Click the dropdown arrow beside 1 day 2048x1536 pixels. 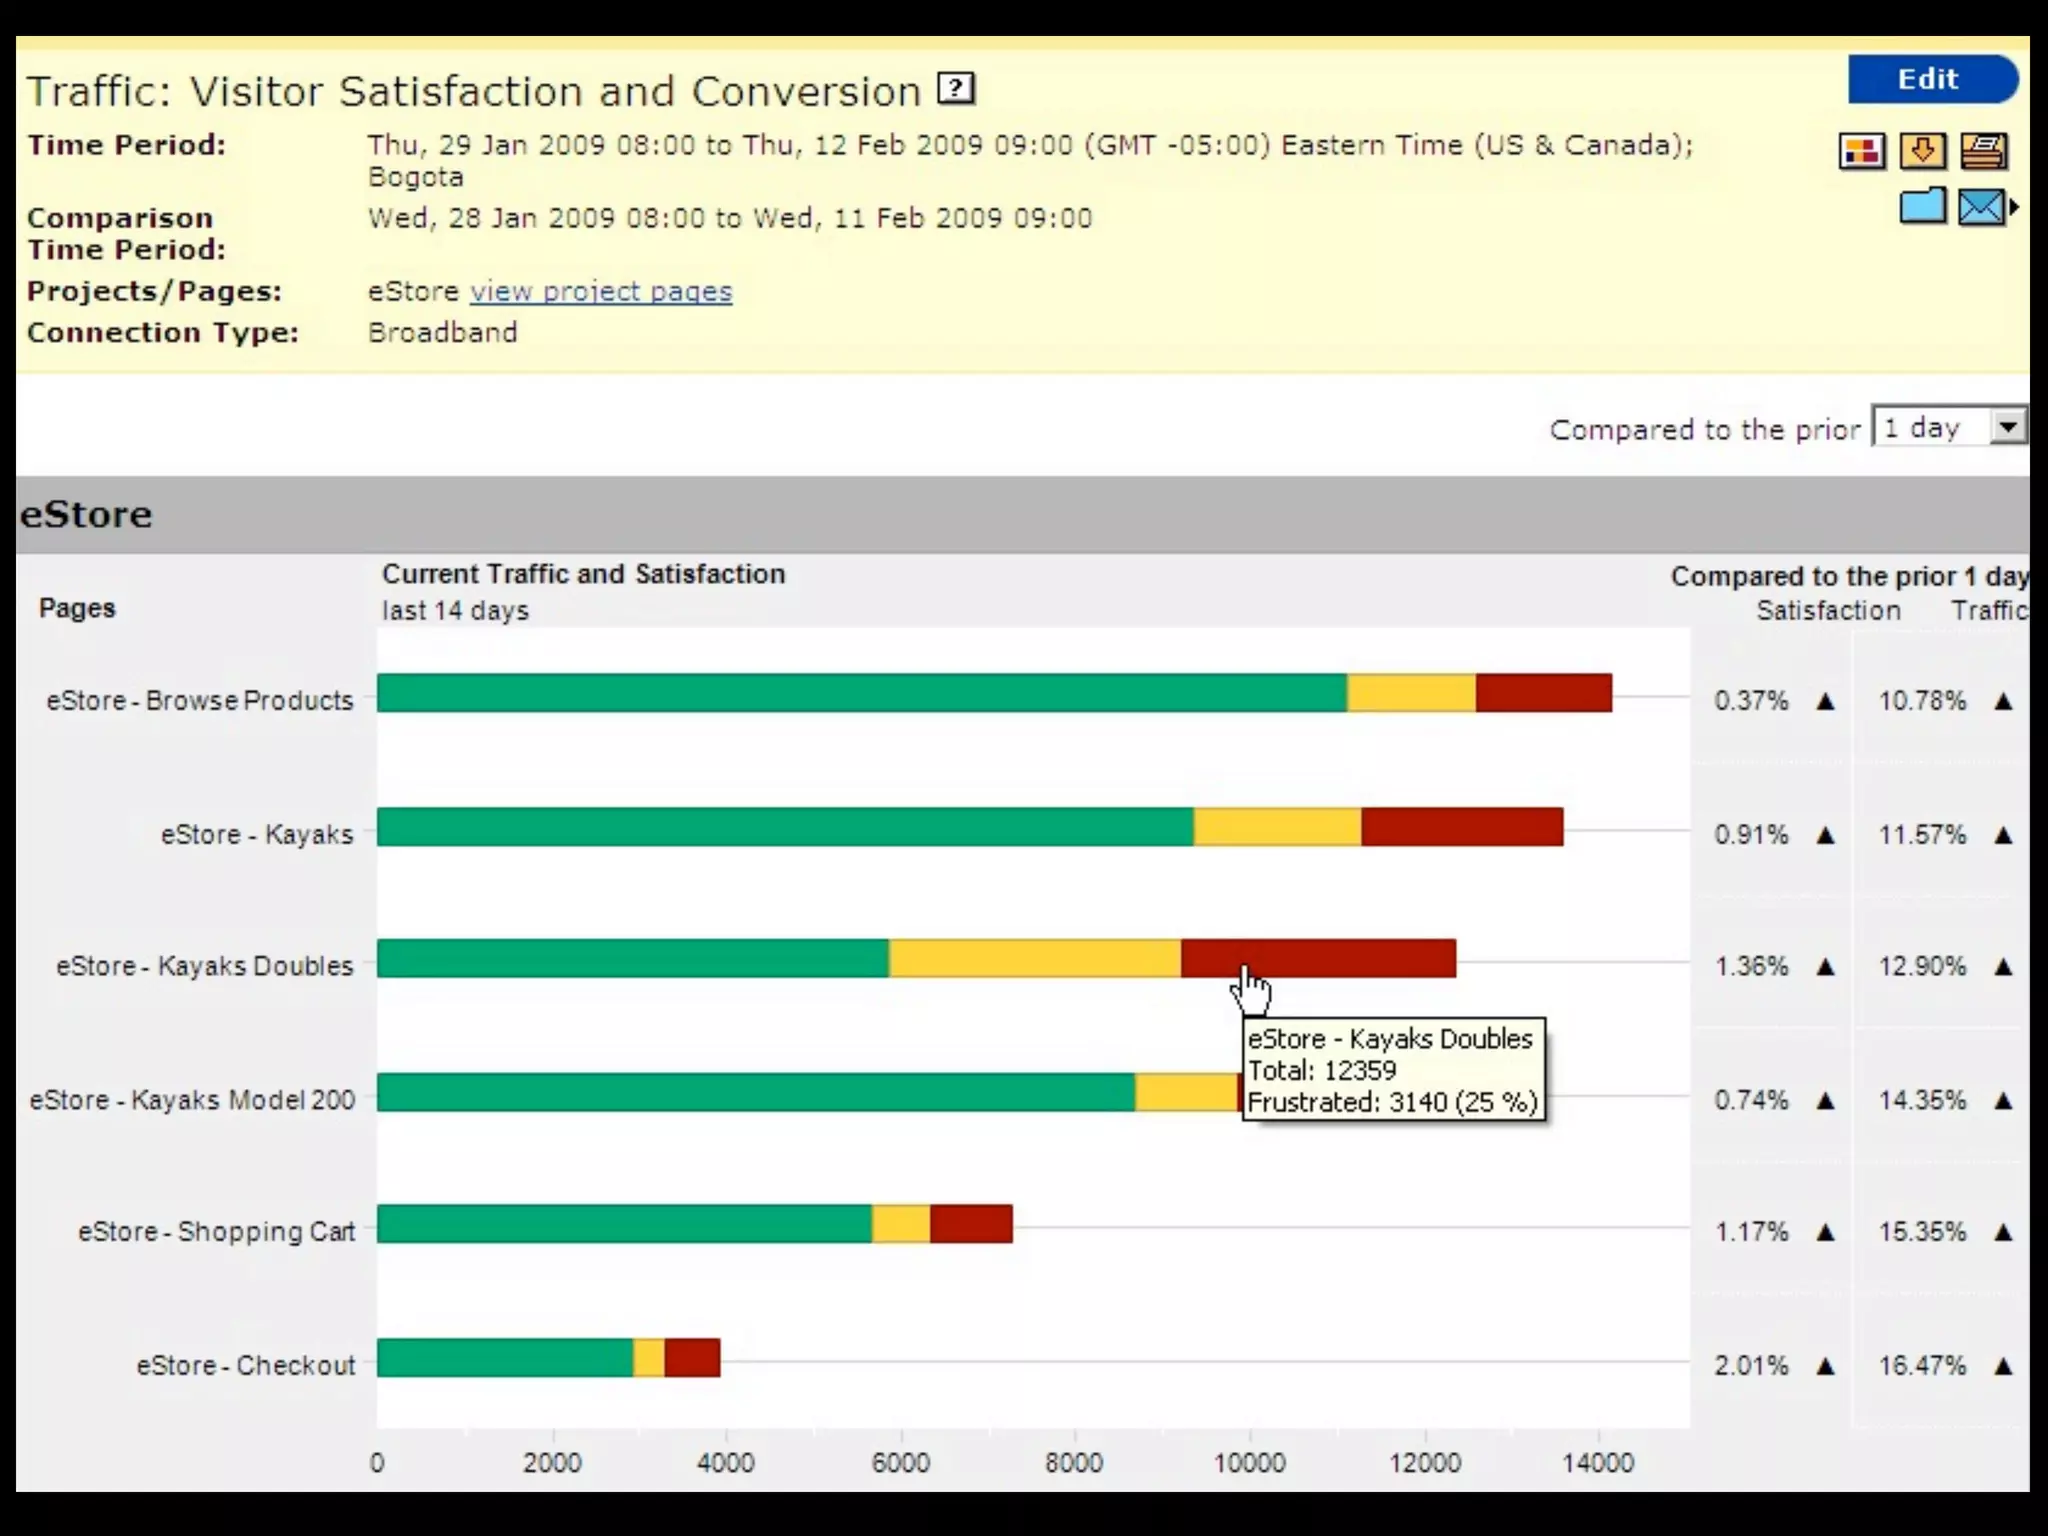[x=2007, y=428]
